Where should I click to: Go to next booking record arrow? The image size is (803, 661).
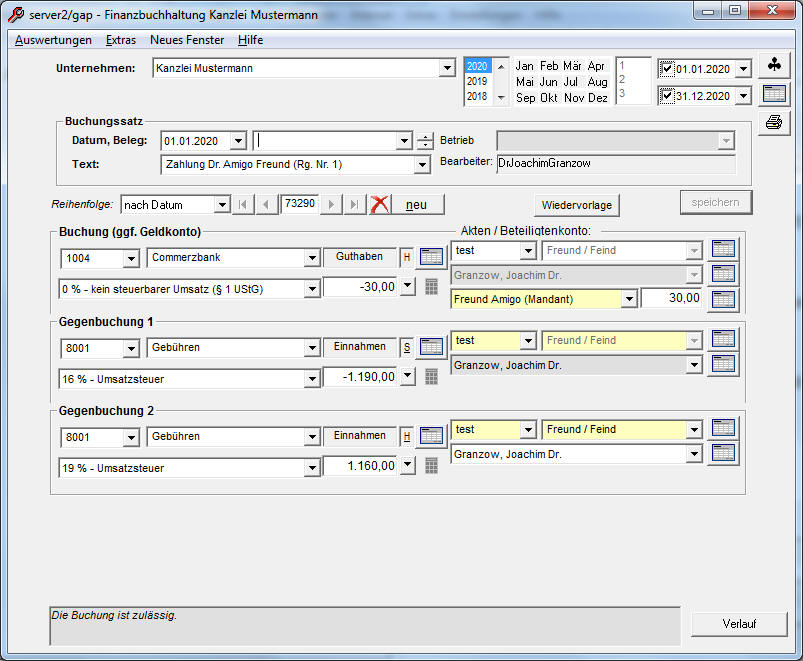(x=331, y=204)
